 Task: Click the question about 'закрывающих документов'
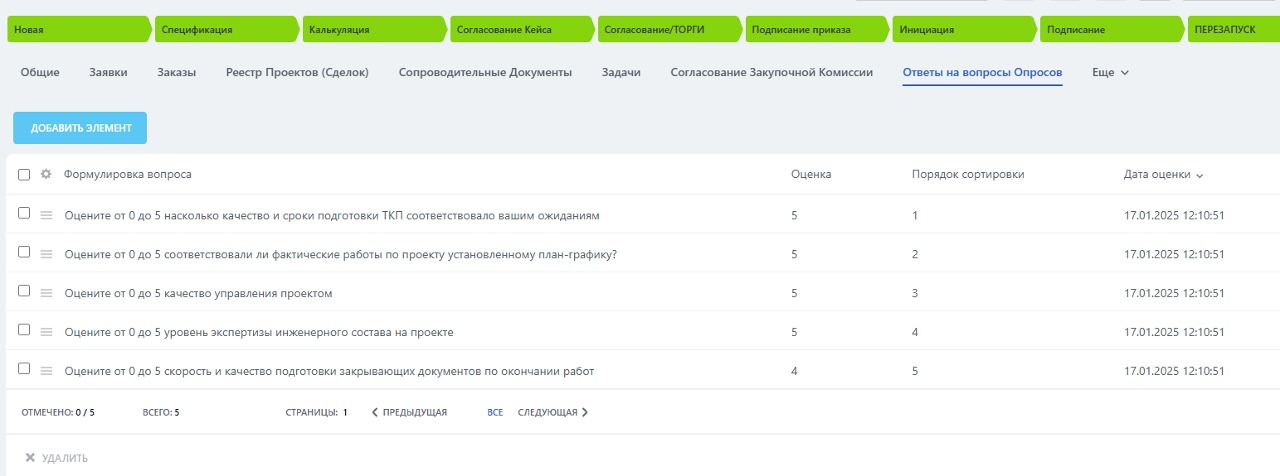coord(329,371)
